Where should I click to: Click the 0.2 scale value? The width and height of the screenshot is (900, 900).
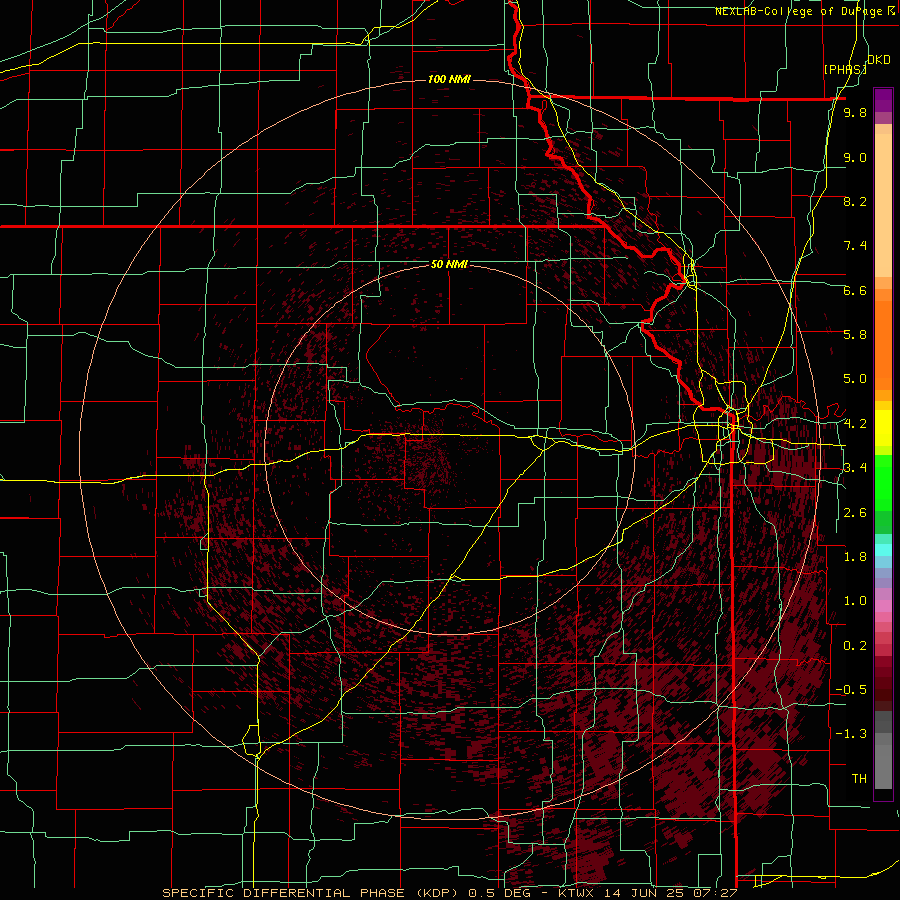tap(855, 646)
